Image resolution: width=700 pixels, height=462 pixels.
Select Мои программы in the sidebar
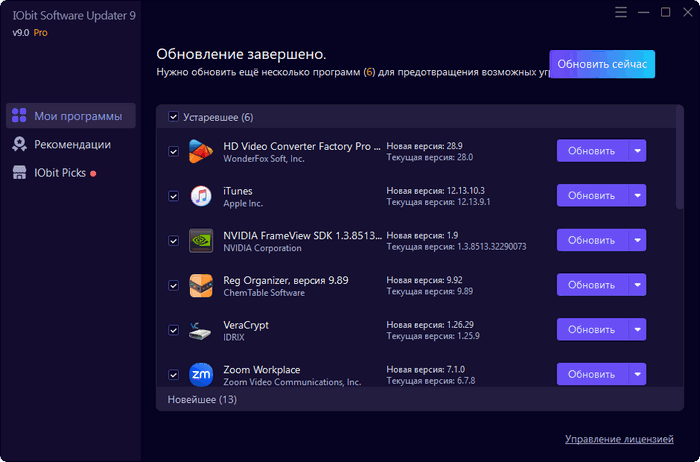point(71,116)
